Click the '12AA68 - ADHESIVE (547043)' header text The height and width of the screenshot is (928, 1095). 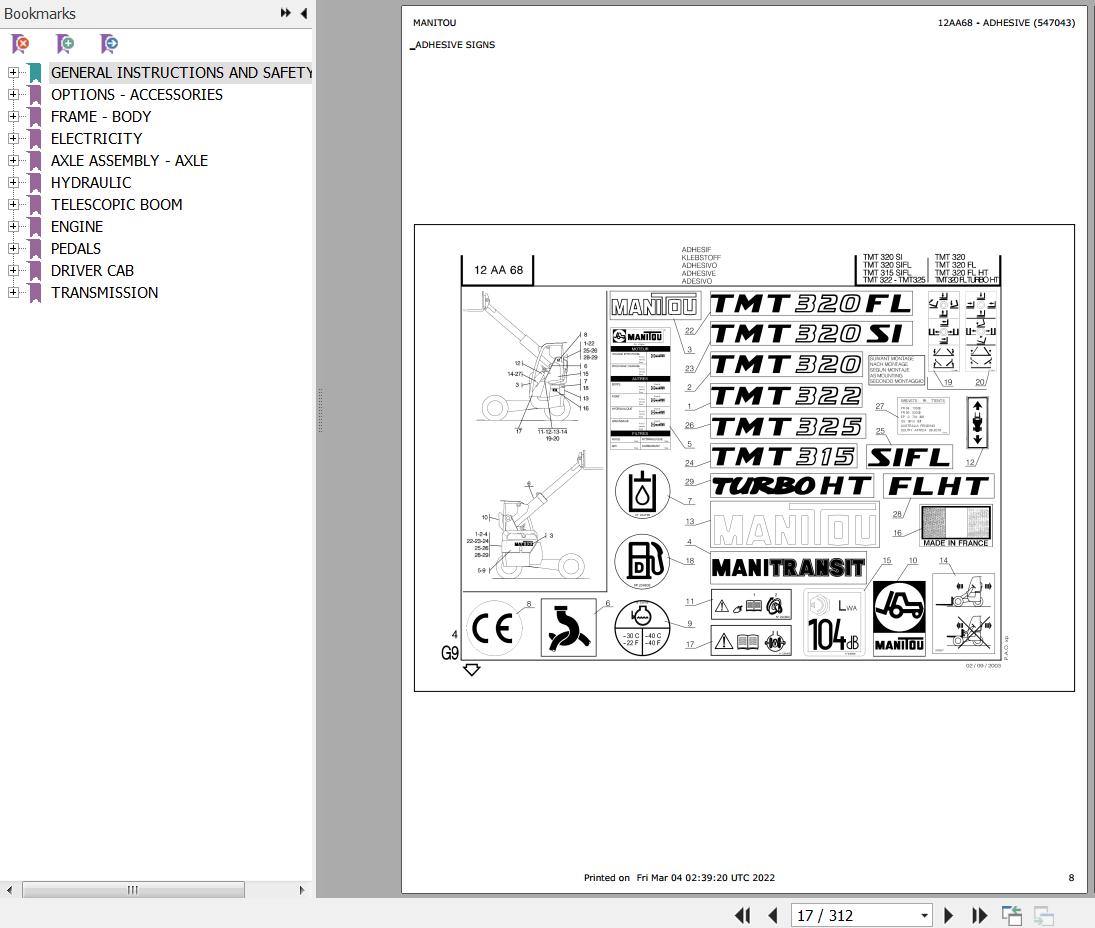[1006, 22]
